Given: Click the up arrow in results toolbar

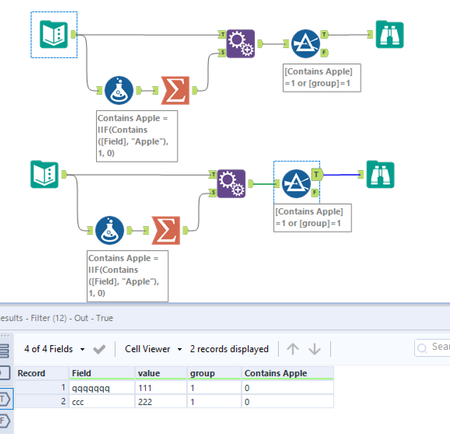Looking at the screenshot, I should point(293,349).
